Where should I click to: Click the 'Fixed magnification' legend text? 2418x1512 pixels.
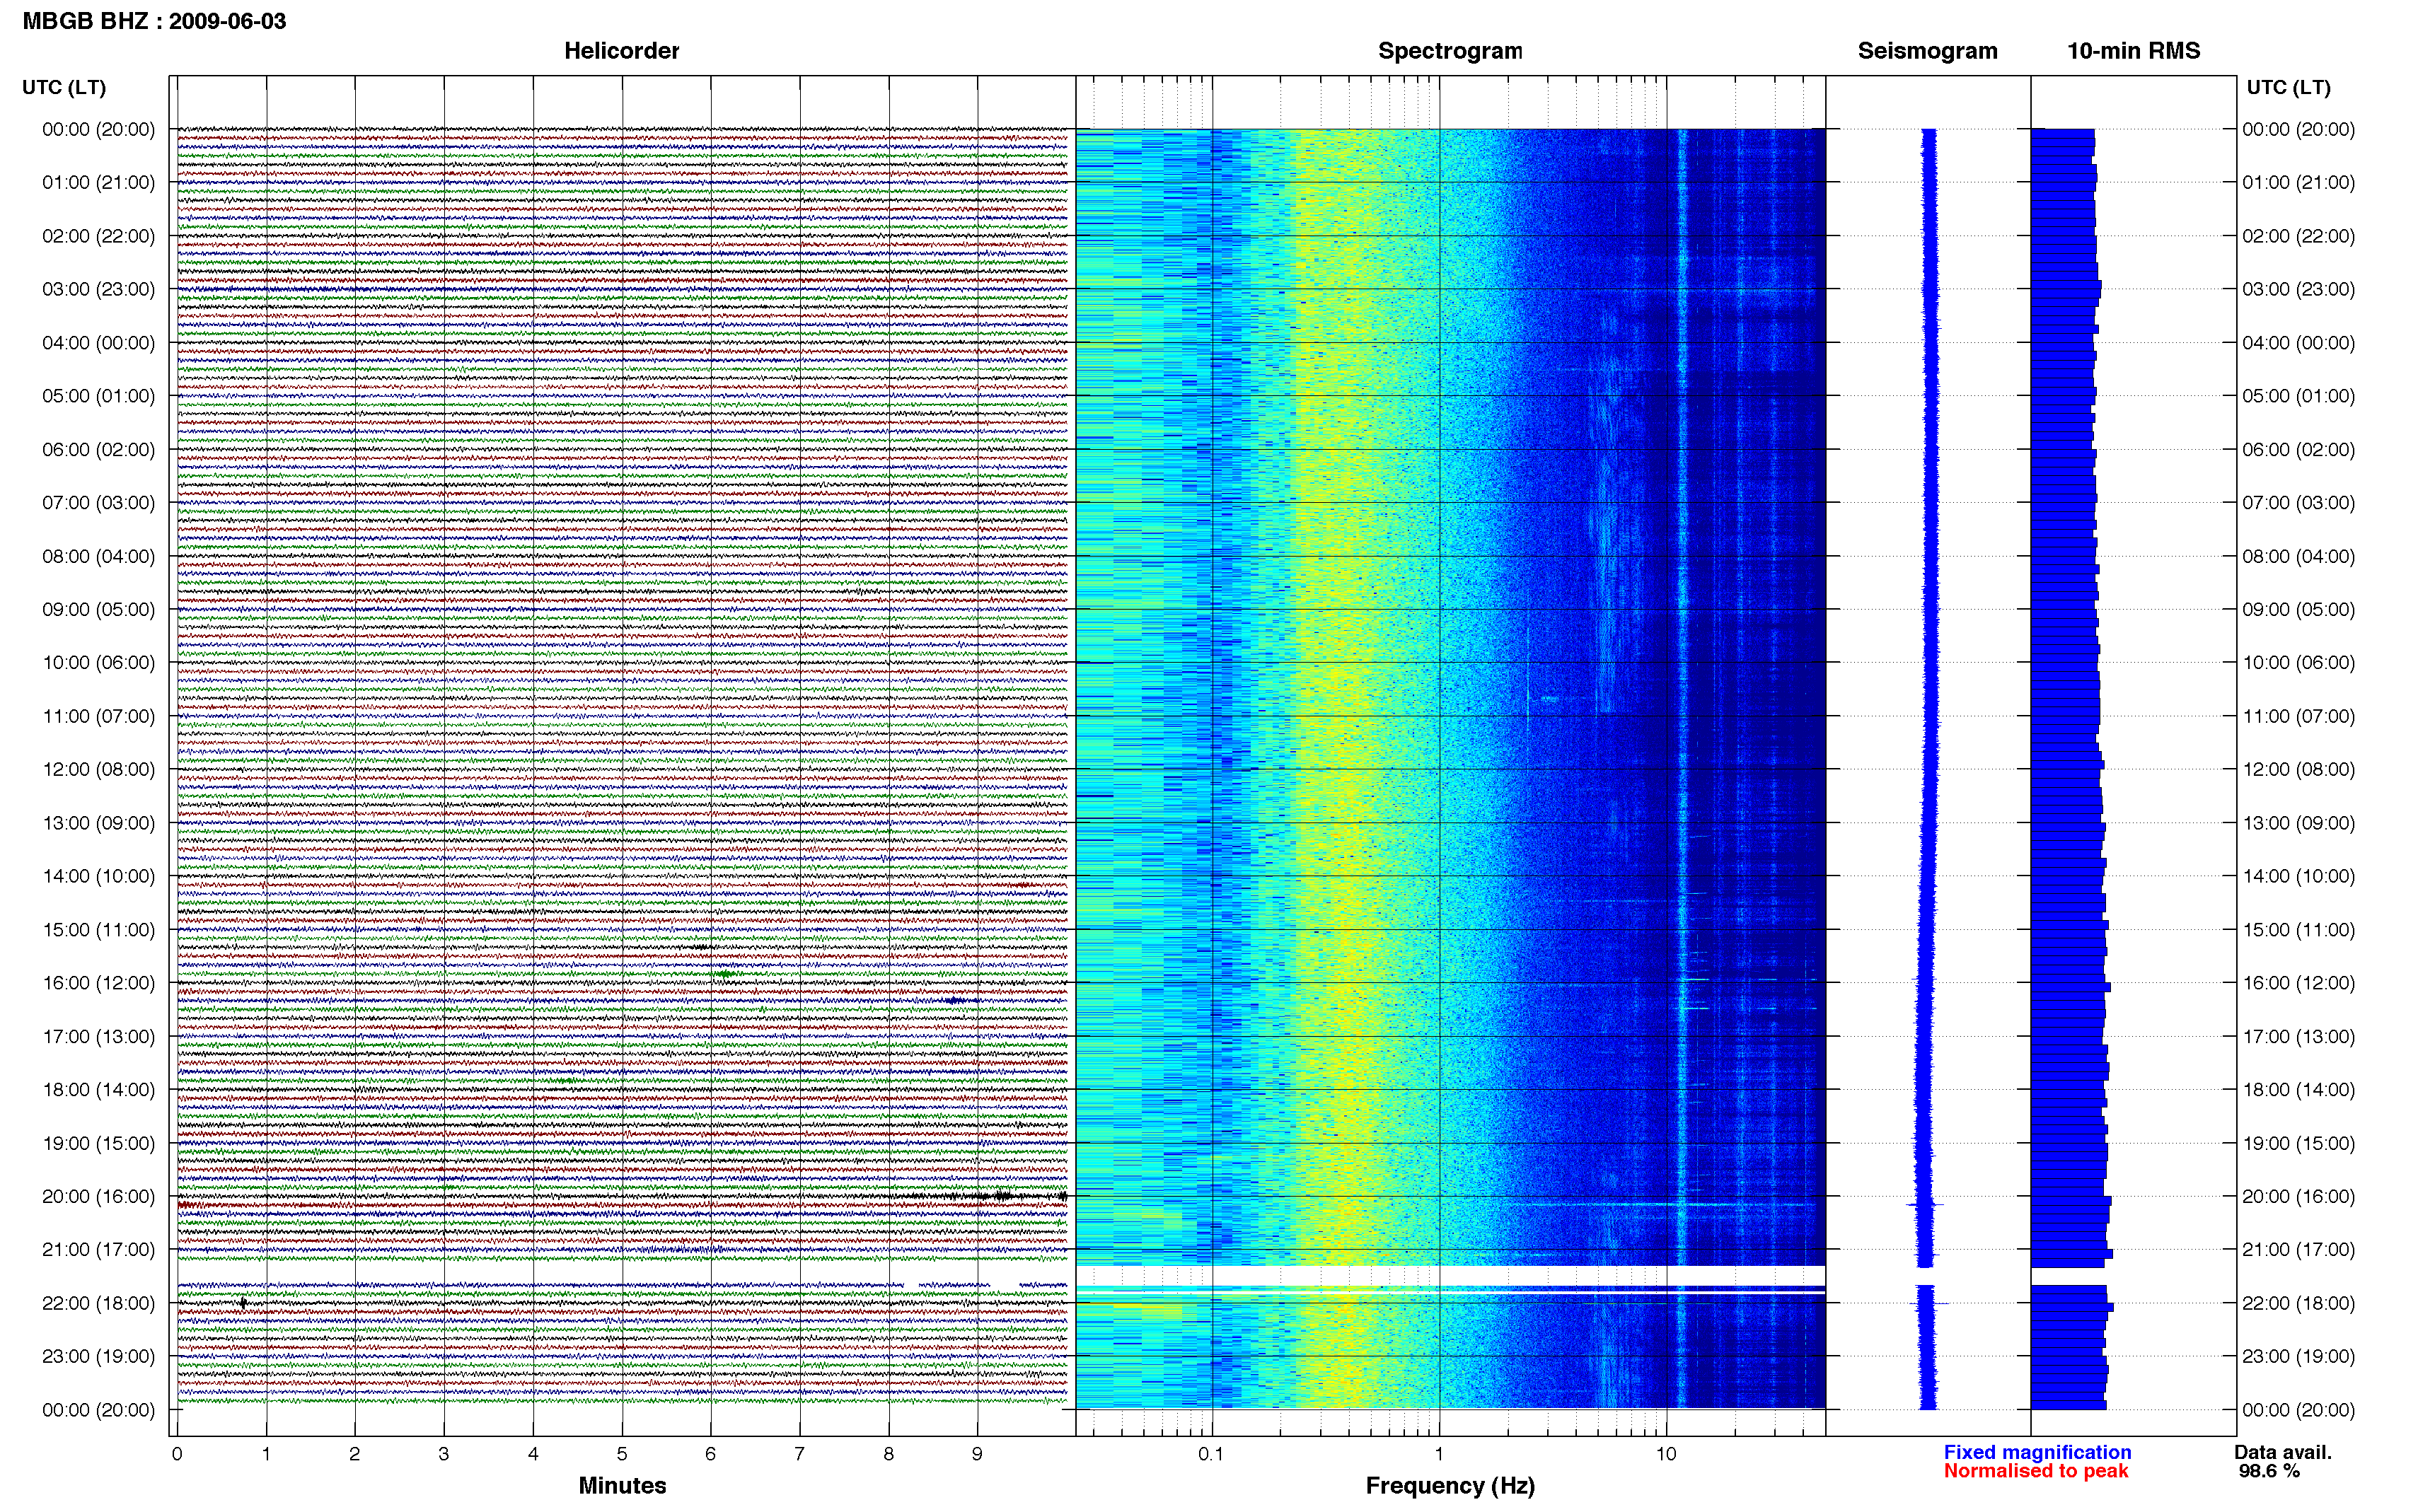(x=2037, y=1452)
